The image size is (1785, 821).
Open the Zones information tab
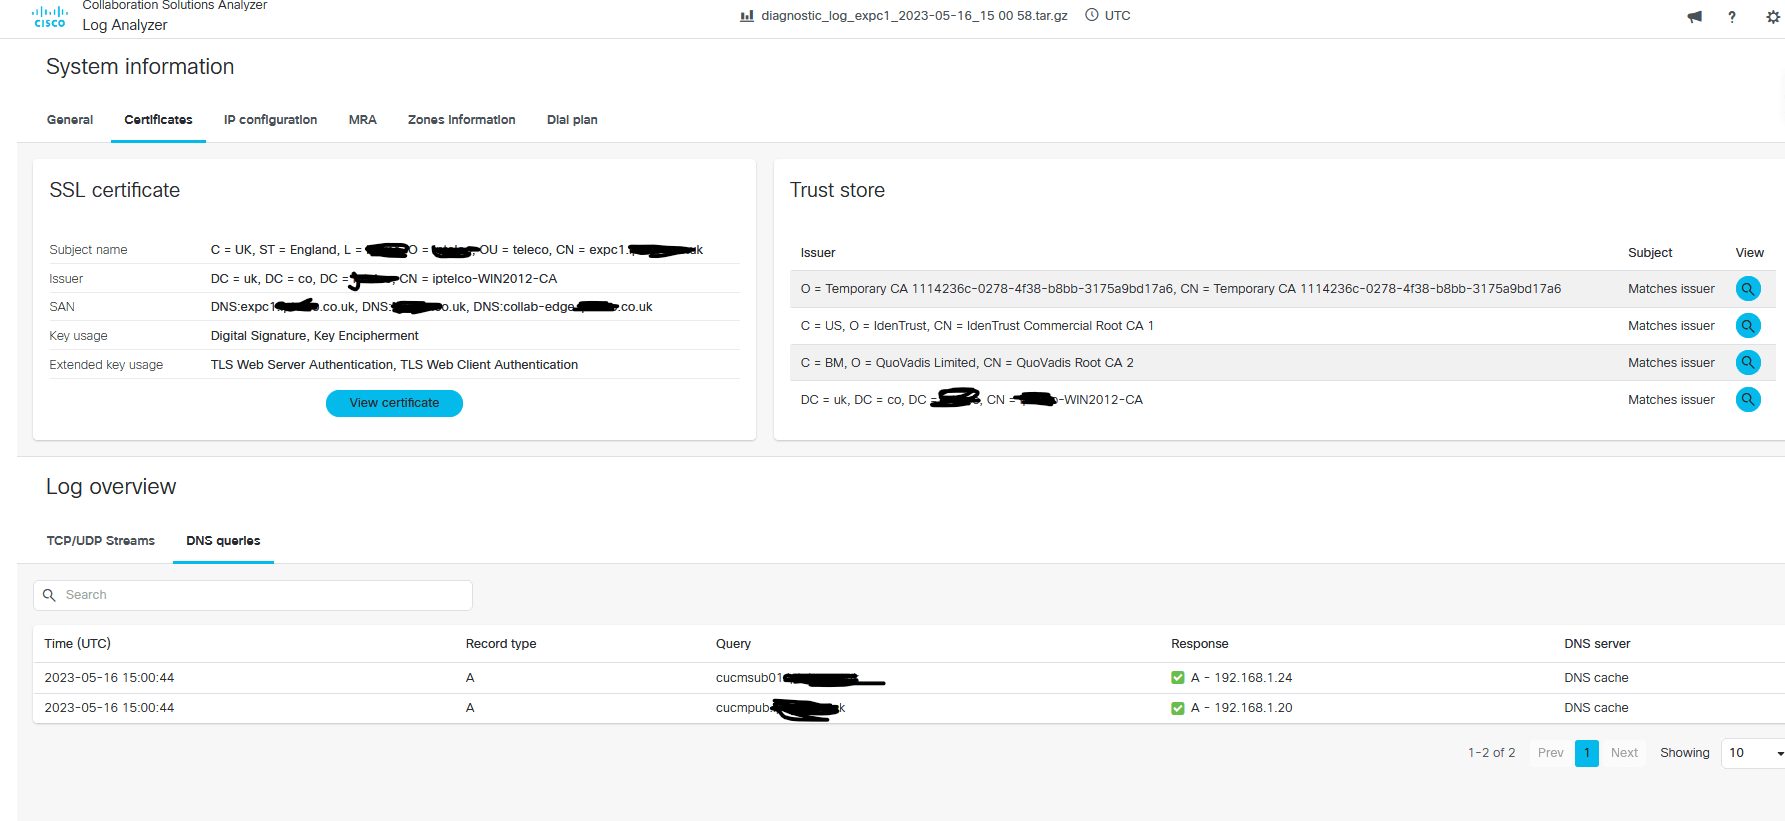(x=462, y=120)
